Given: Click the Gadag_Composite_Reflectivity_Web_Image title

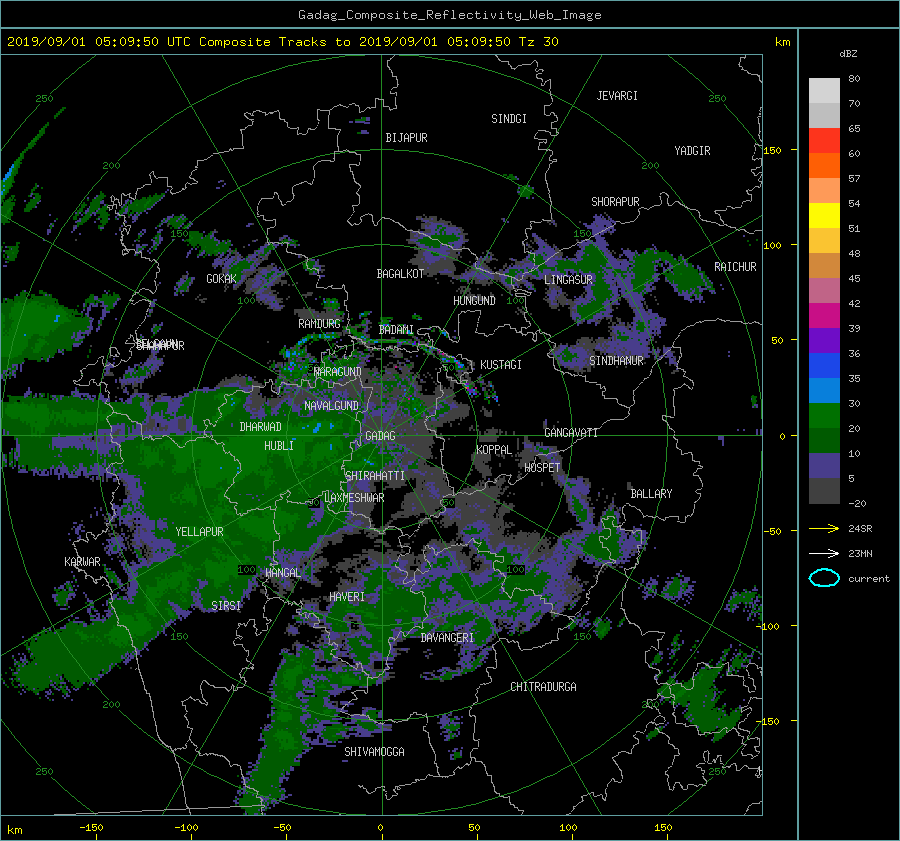Looking at the screenshot, I should point(449,15).
